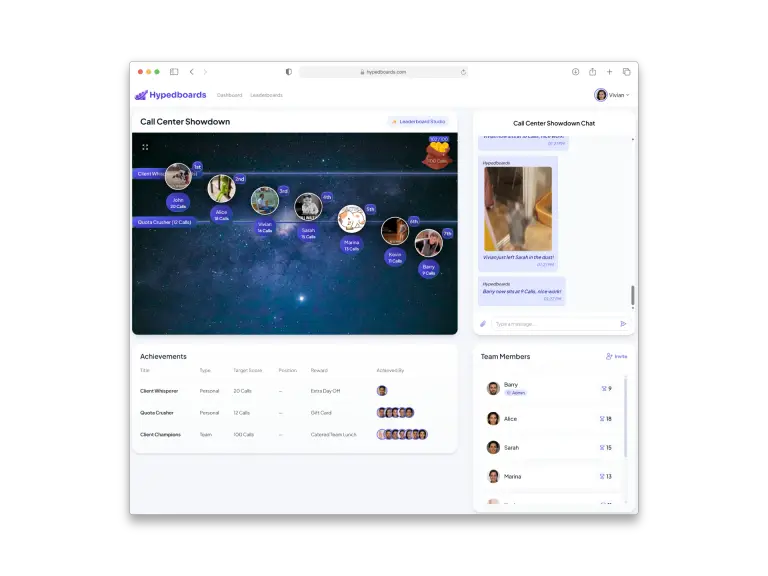Click the chat attachment paperclip icon
This screenshot has height=576, width=768.
coord(483,324)
